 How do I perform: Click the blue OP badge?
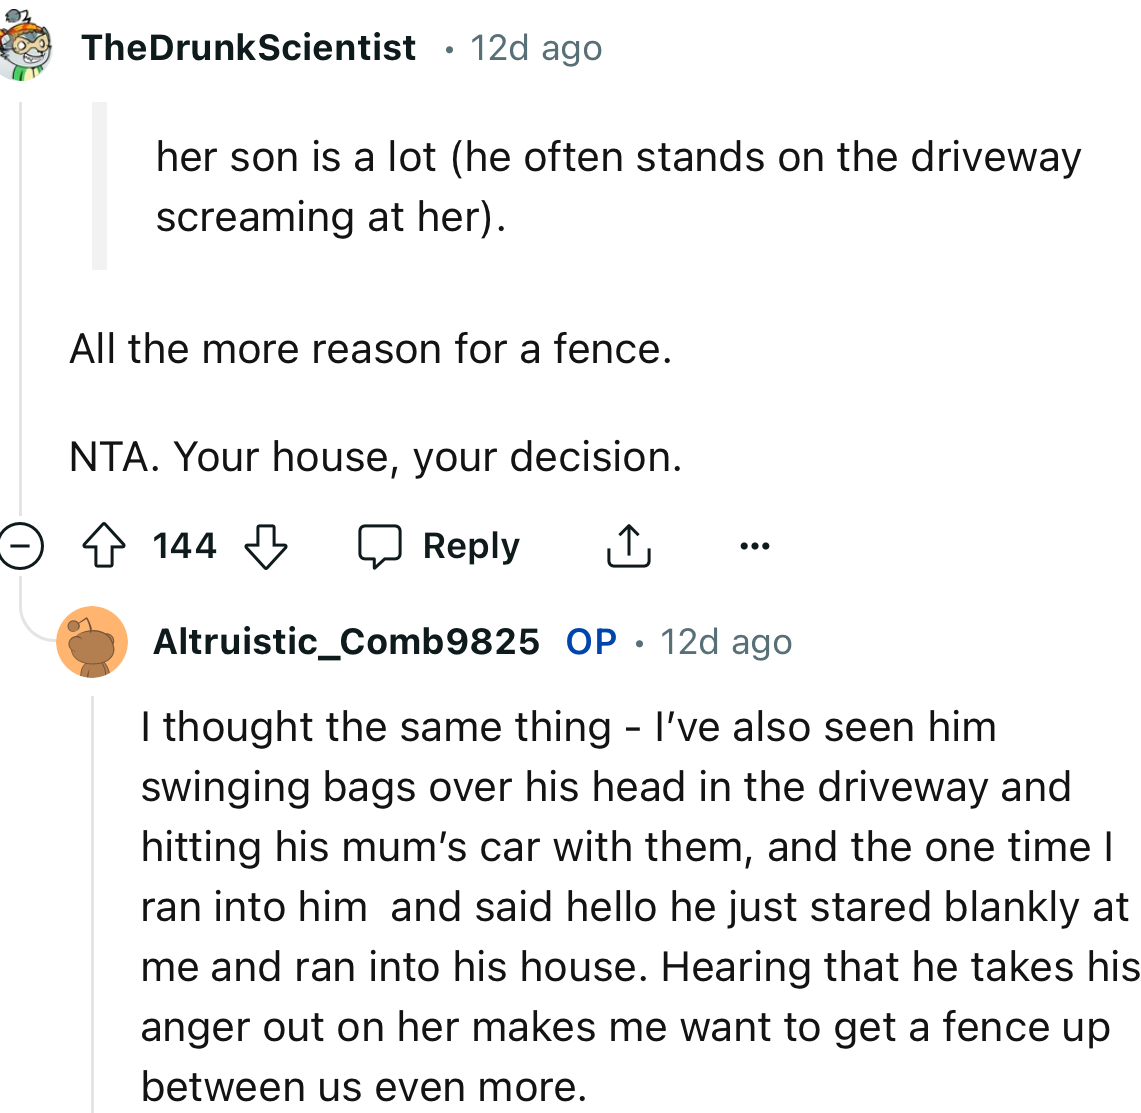(591, 641)
